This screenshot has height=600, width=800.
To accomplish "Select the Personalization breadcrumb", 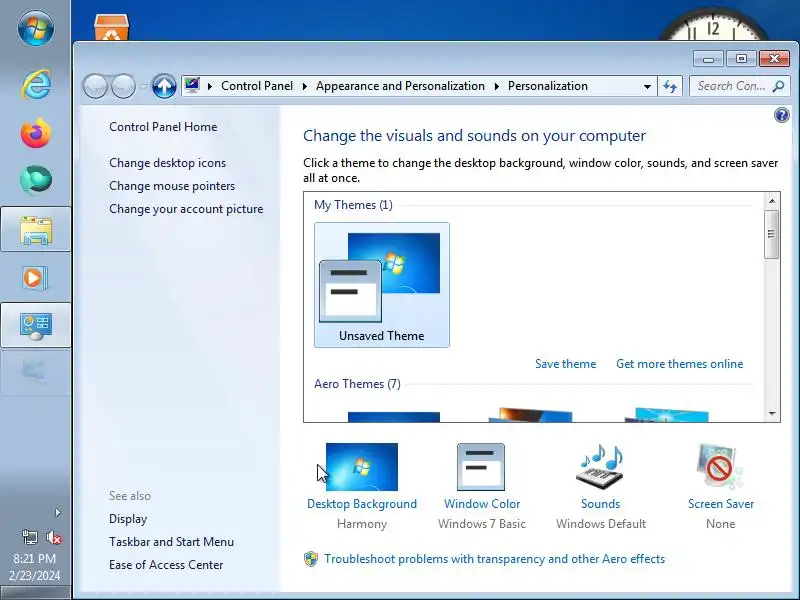I will tap(547, 86).
